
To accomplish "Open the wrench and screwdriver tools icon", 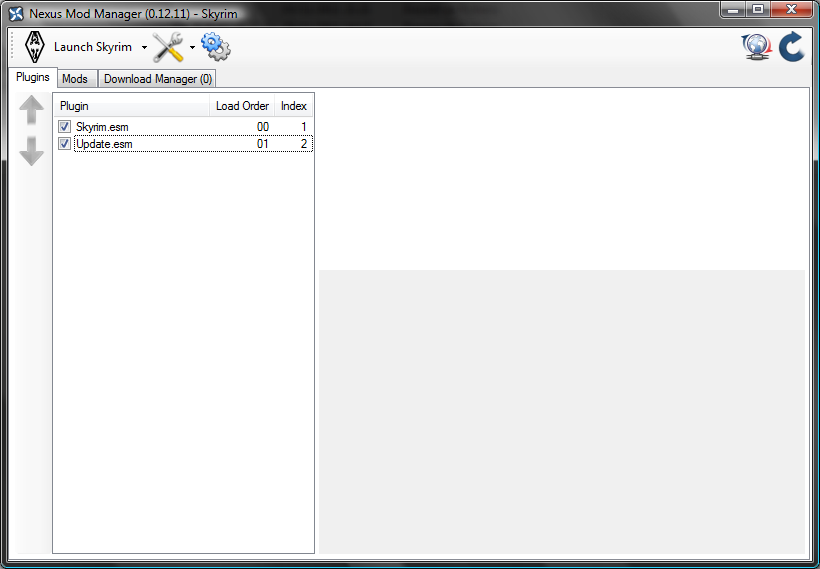I will coord(168,48).
